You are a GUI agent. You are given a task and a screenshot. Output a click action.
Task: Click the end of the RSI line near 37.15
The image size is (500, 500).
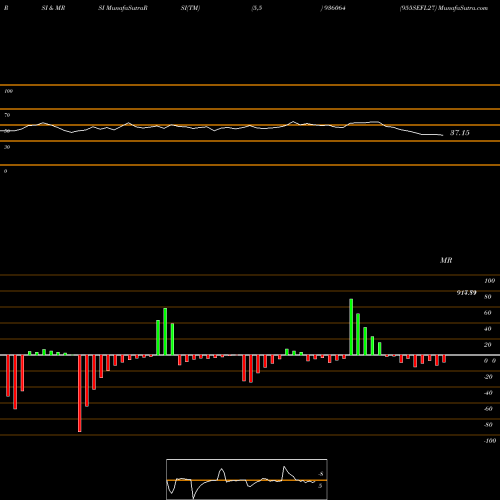pos(442,135)
